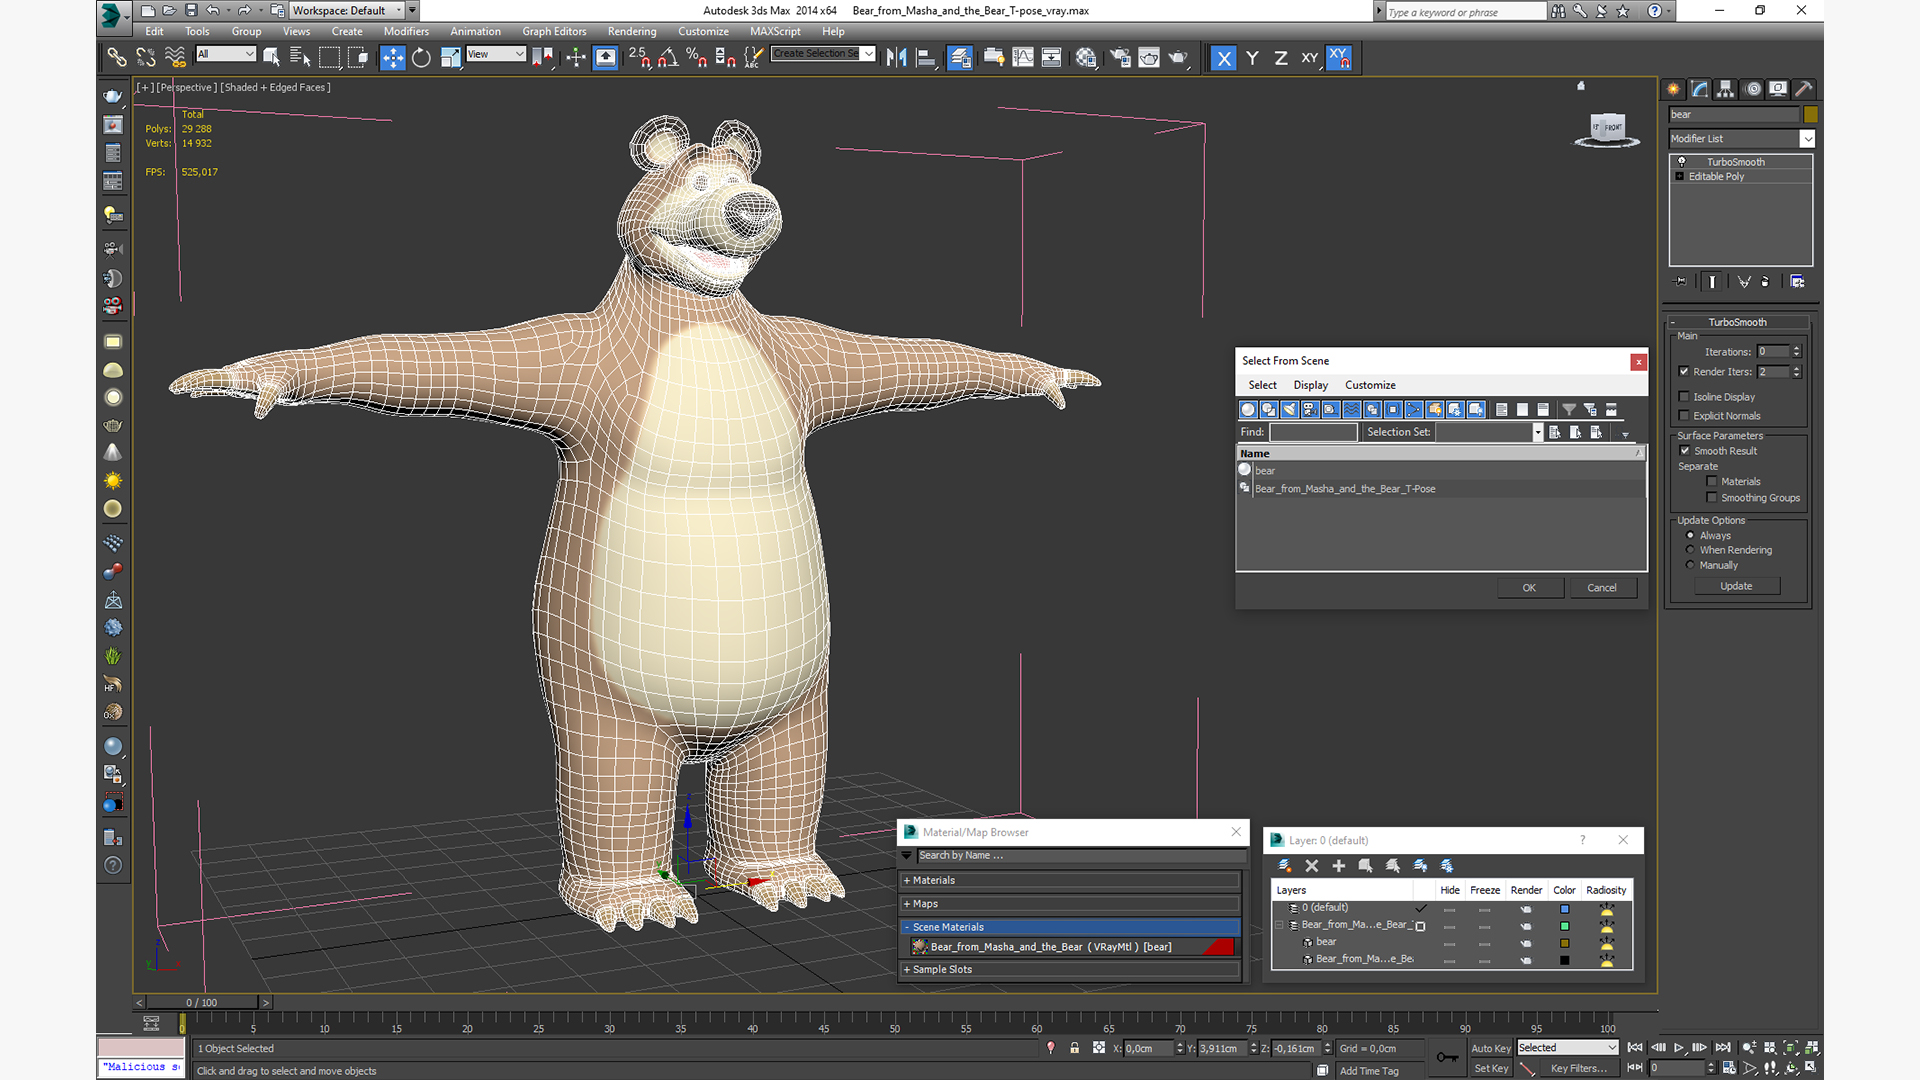Enable Separate by Smoothing Groups checkbox
Viewport: 1920px width, 1080px height.
[1712, 498]
